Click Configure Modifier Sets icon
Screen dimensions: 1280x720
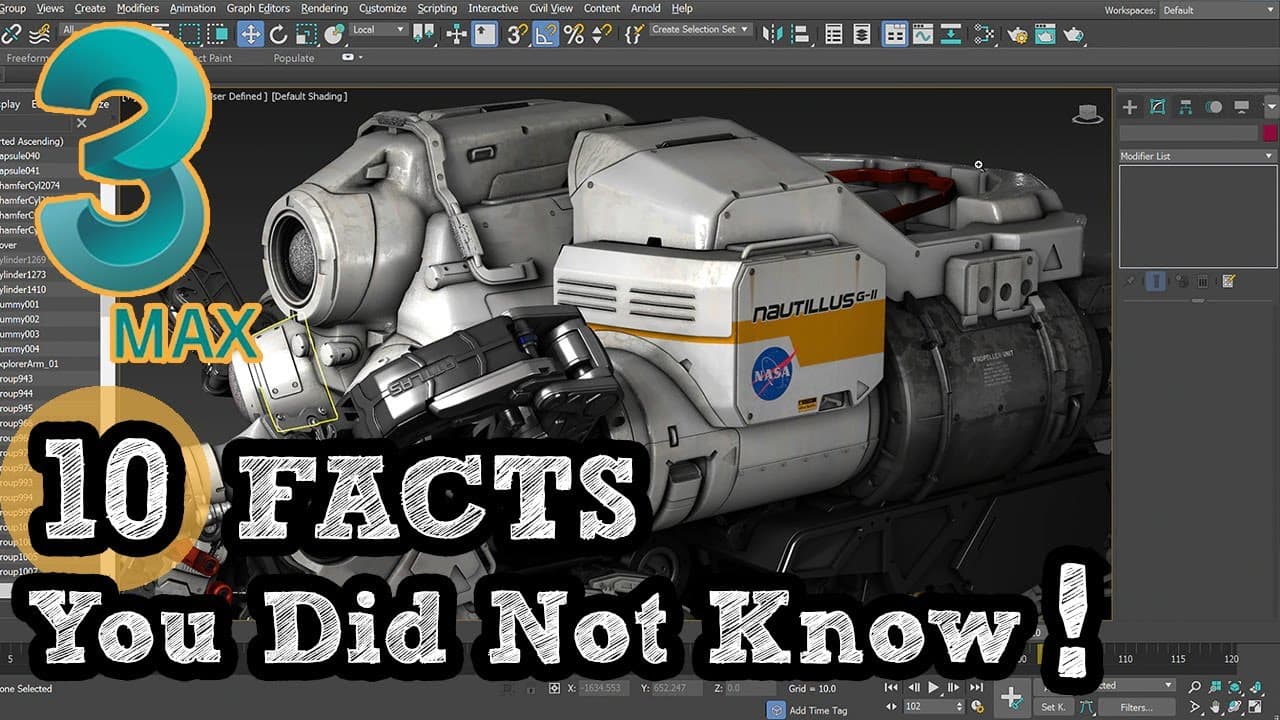click(1228, 282)
